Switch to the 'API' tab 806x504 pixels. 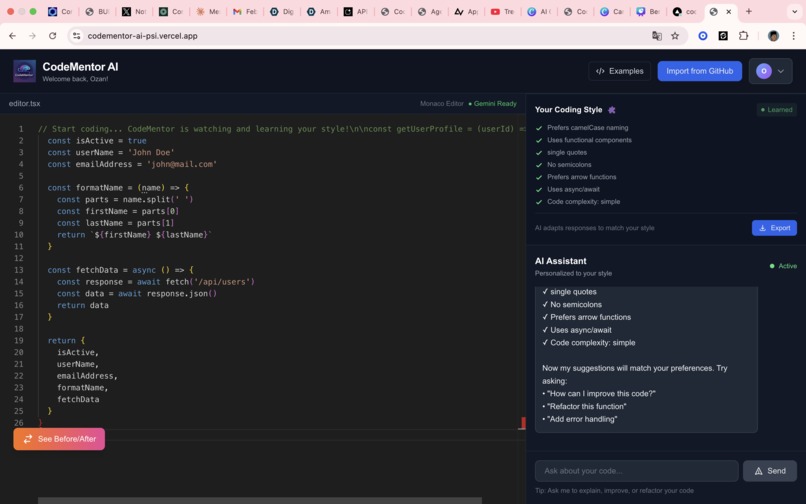click(x=355, y=11)
